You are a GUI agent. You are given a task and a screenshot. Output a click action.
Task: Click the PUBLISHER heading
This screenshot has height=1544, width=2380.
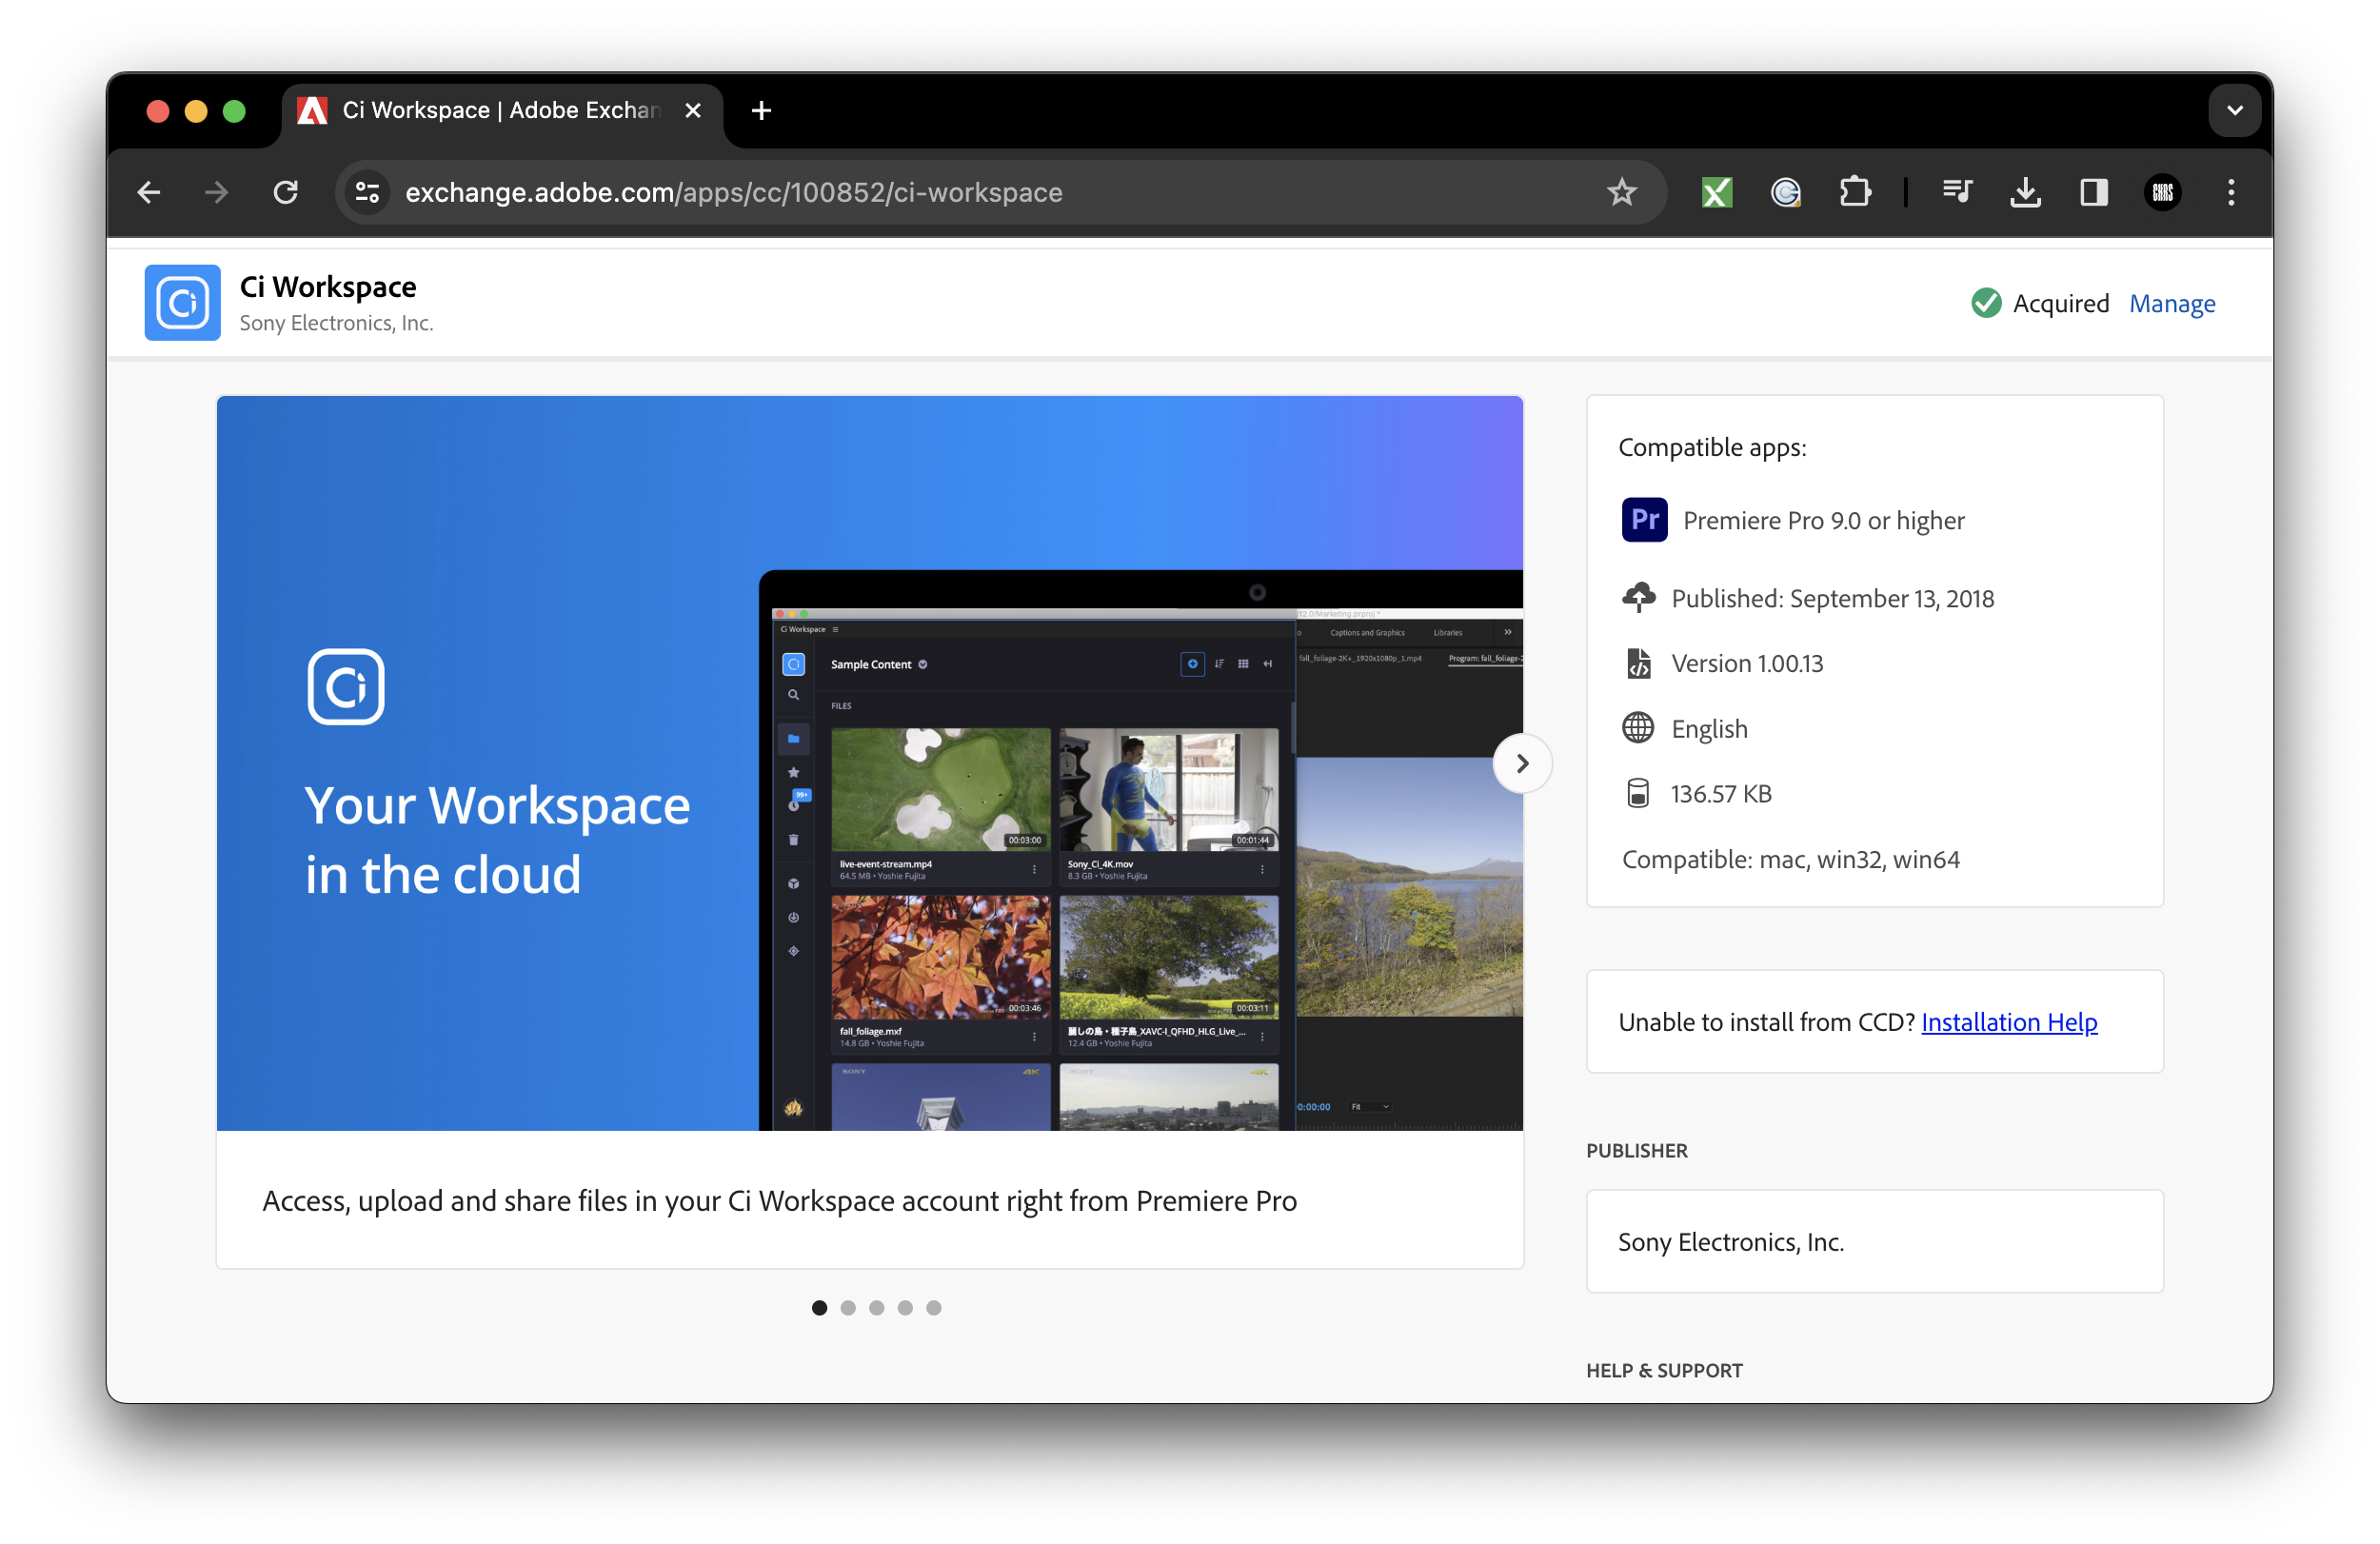pyautogui.click(x=1637, y=1151)
